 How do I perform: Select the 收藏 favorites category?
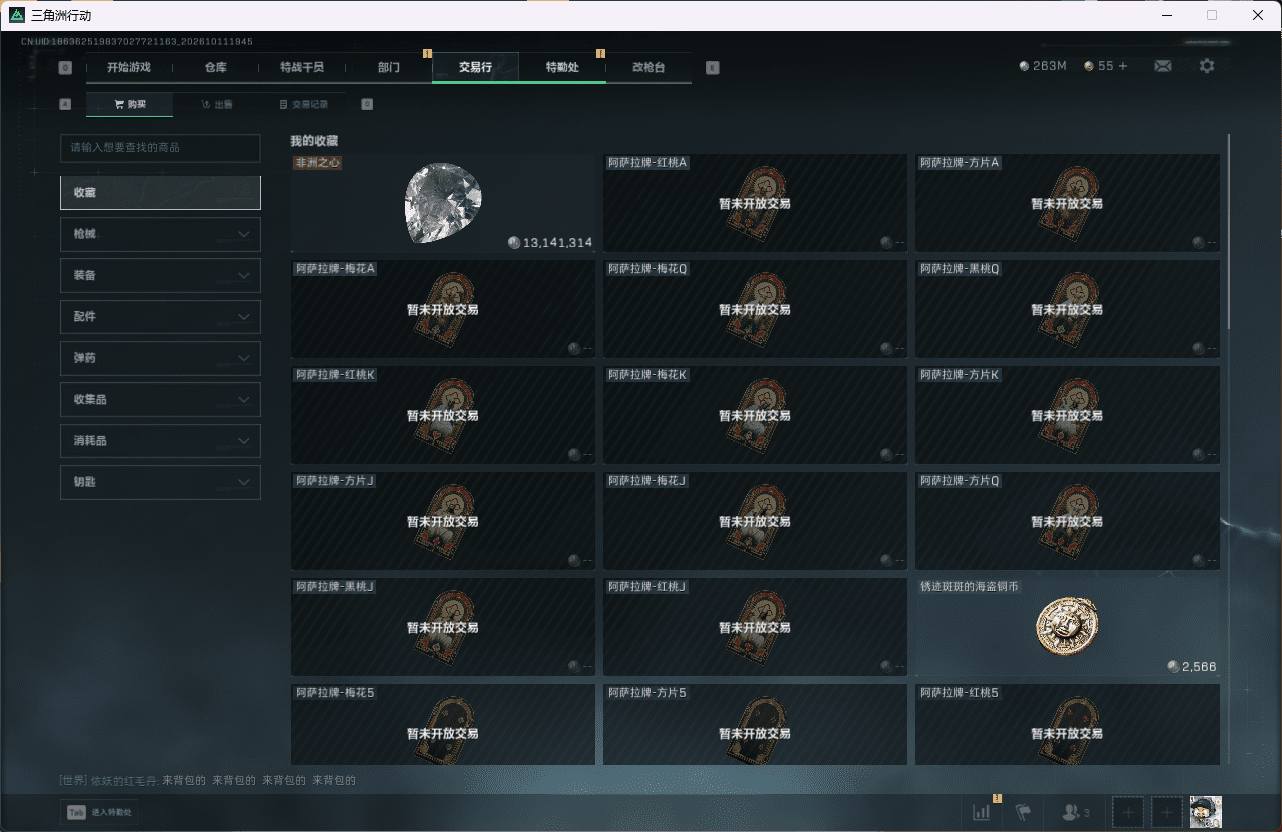tap(160, 192)
